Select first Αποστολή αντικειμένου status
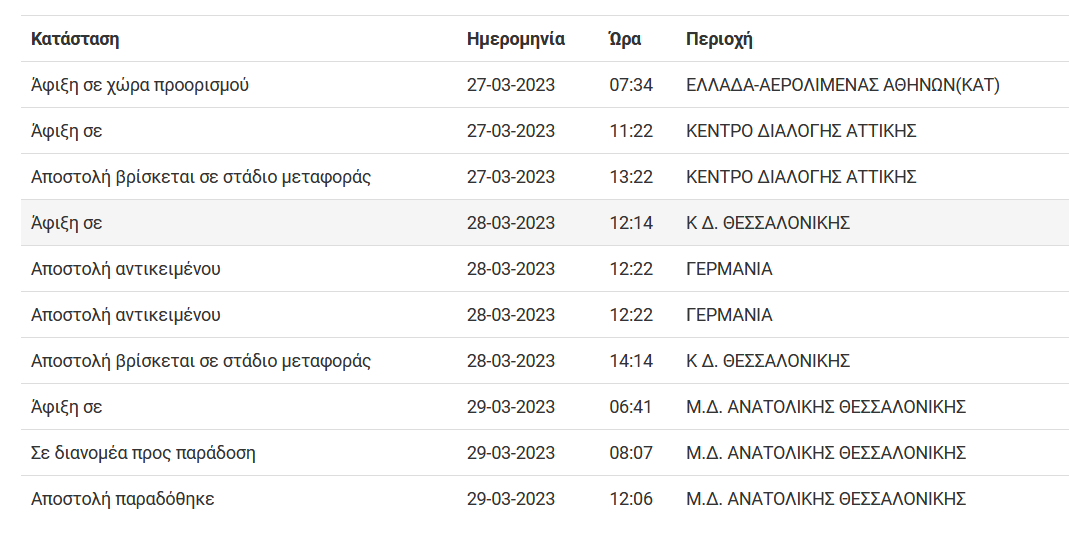The width and height of the screenshot is (1069, 537). pos(125,269)
